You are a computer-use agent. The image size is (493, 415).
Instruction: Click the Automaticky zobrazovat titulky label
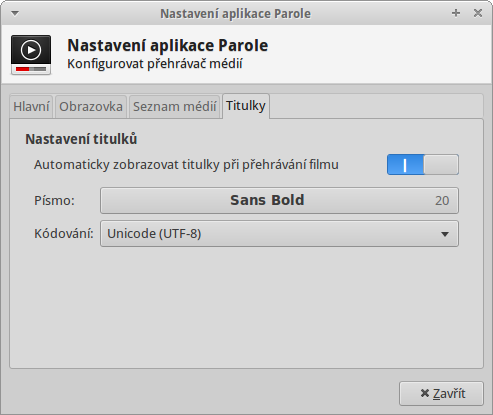pyautogui.click(x=186, y=165)
